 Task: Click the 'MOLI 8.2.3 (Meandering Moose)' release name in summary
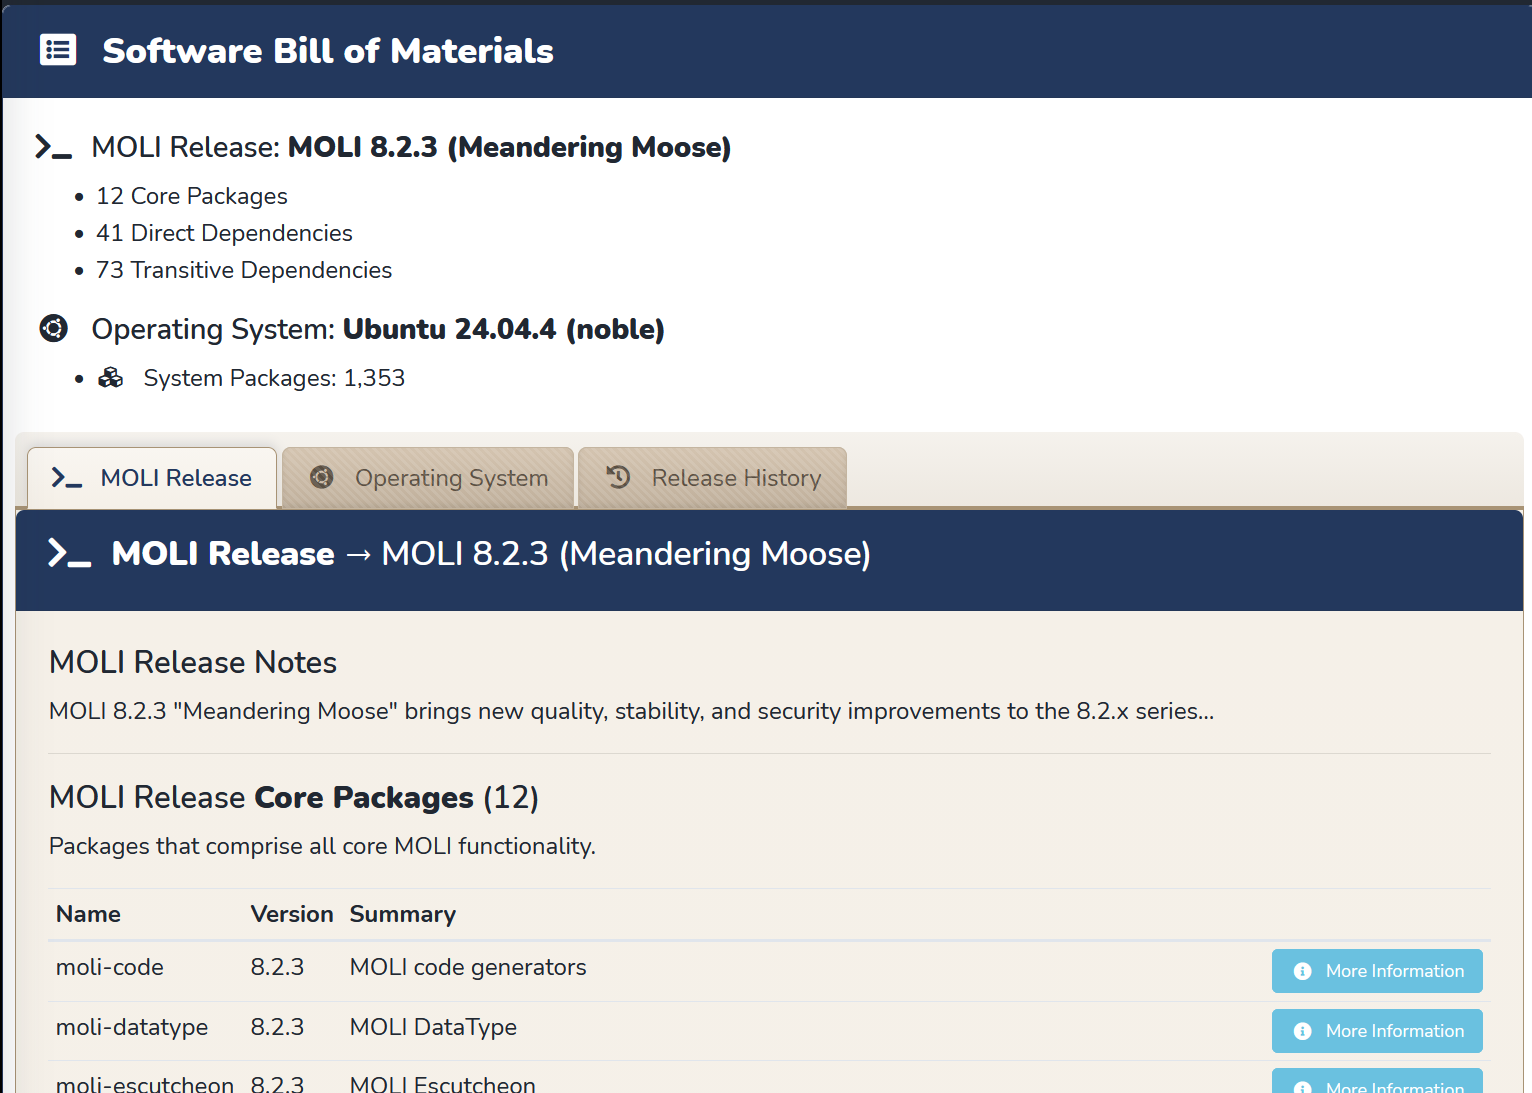pyautogui.click(x=509, y=147)
